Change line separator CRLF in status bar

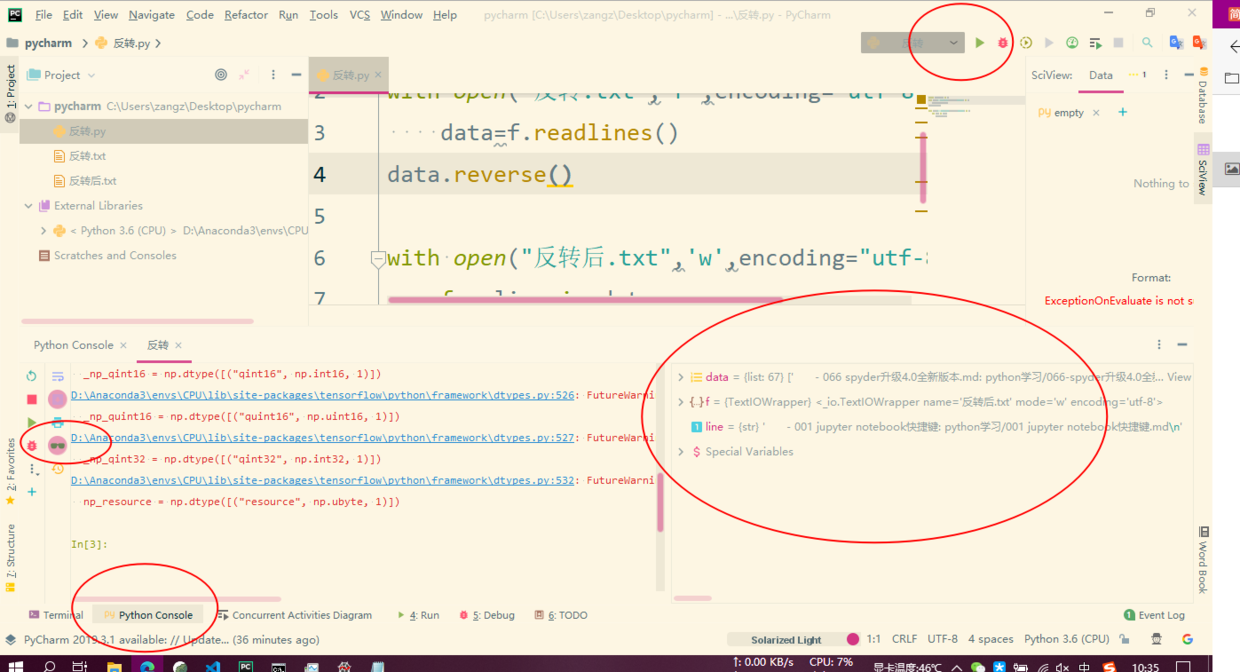click(904, 639)
